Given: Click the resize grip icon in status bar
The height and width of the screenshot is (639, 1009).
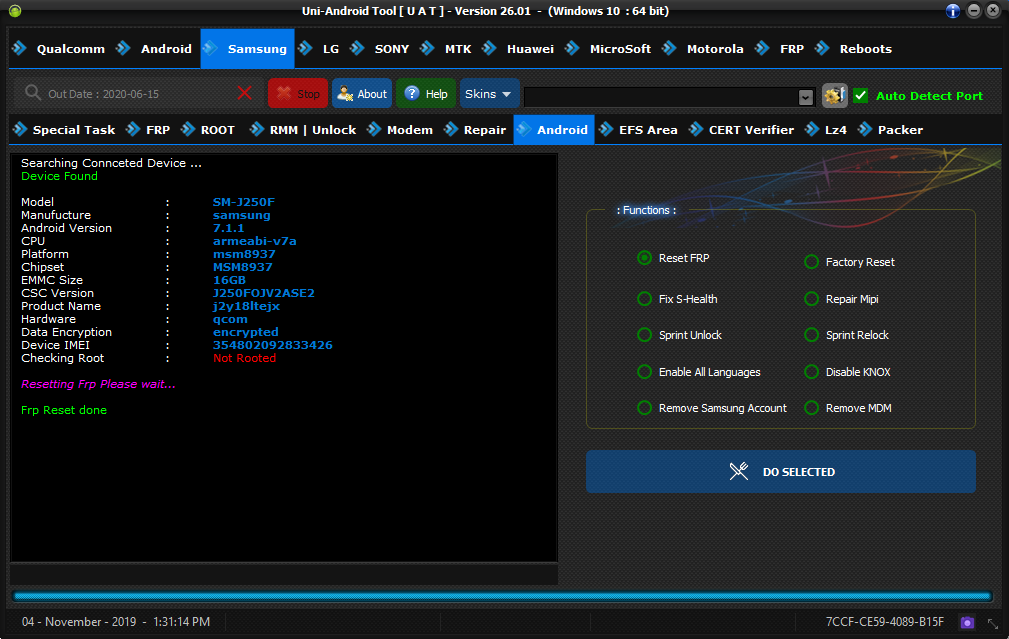Looking at the screenshot, I should (x=992, y=622).
